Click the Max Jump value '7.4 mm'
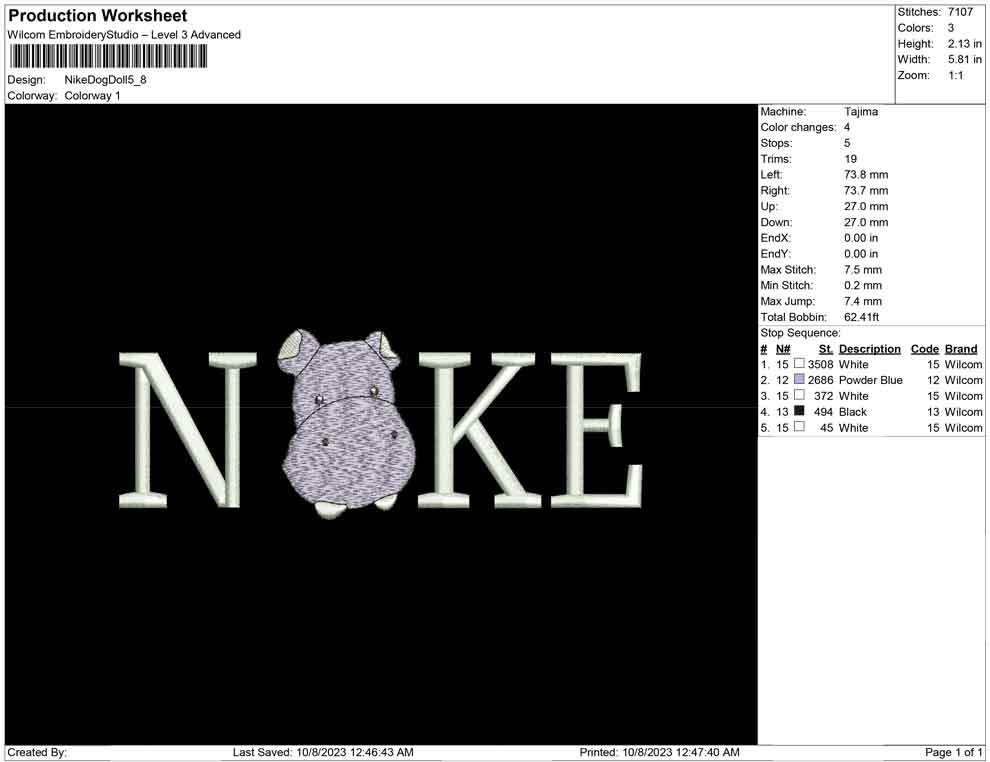990x762 pixels. click(x=862, y=301)
